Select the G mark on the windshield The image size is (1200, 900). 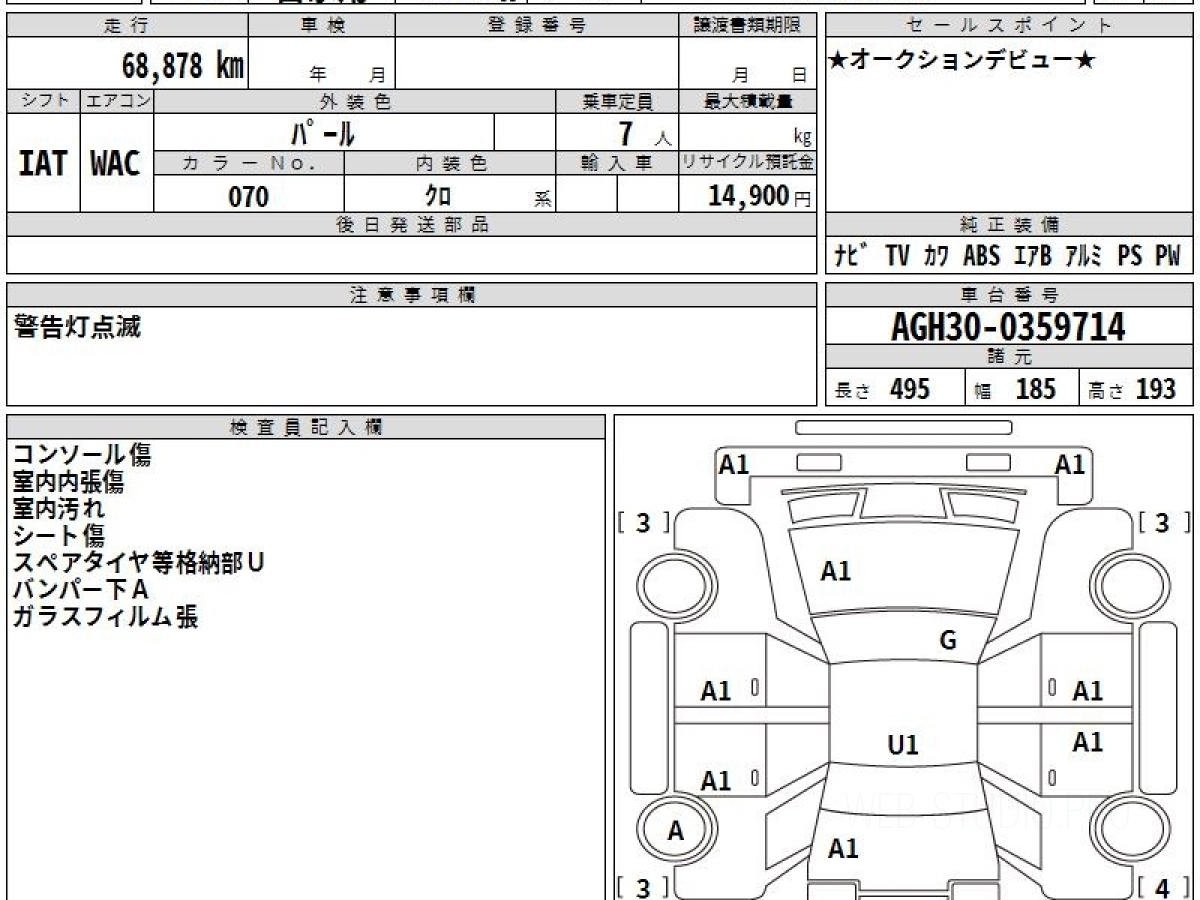tap(948, 641)
